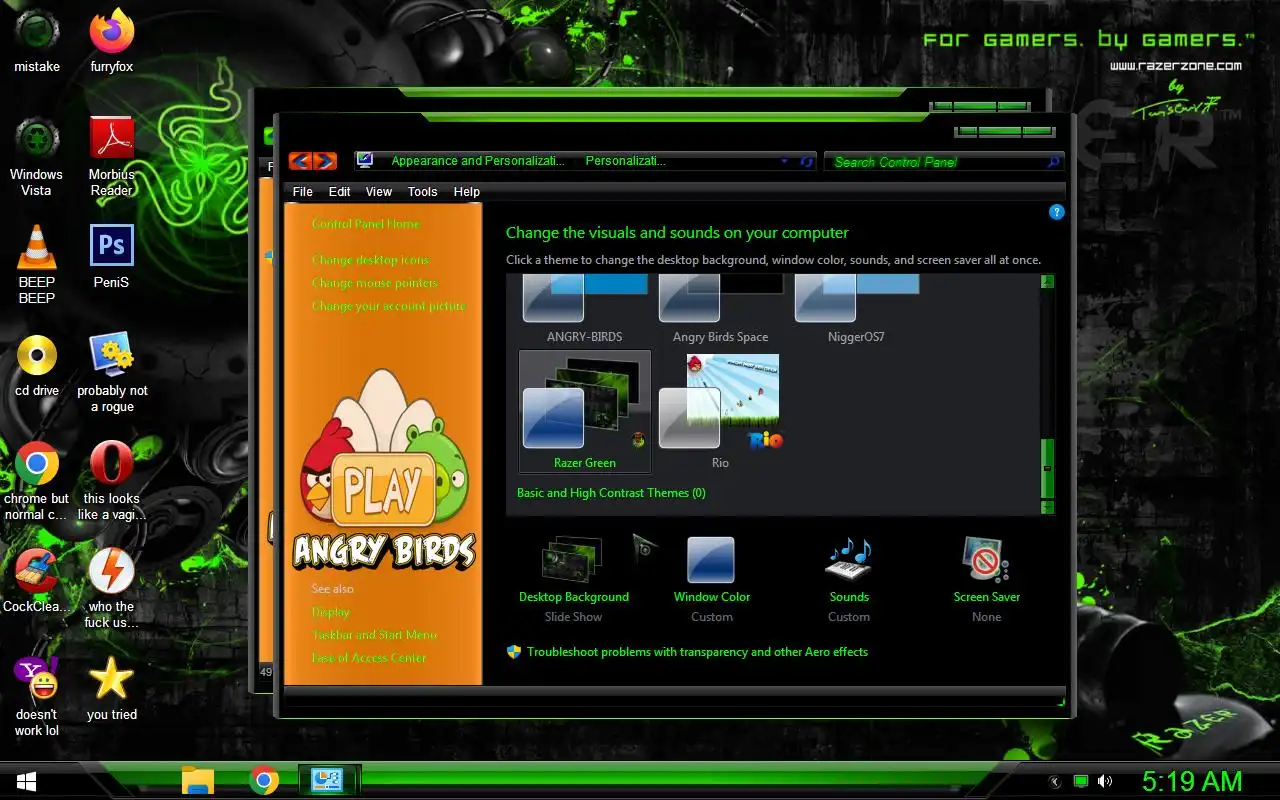Open Change mouse pointers link
Viewport: 1280px width, 800px height.
click(375, 283)
